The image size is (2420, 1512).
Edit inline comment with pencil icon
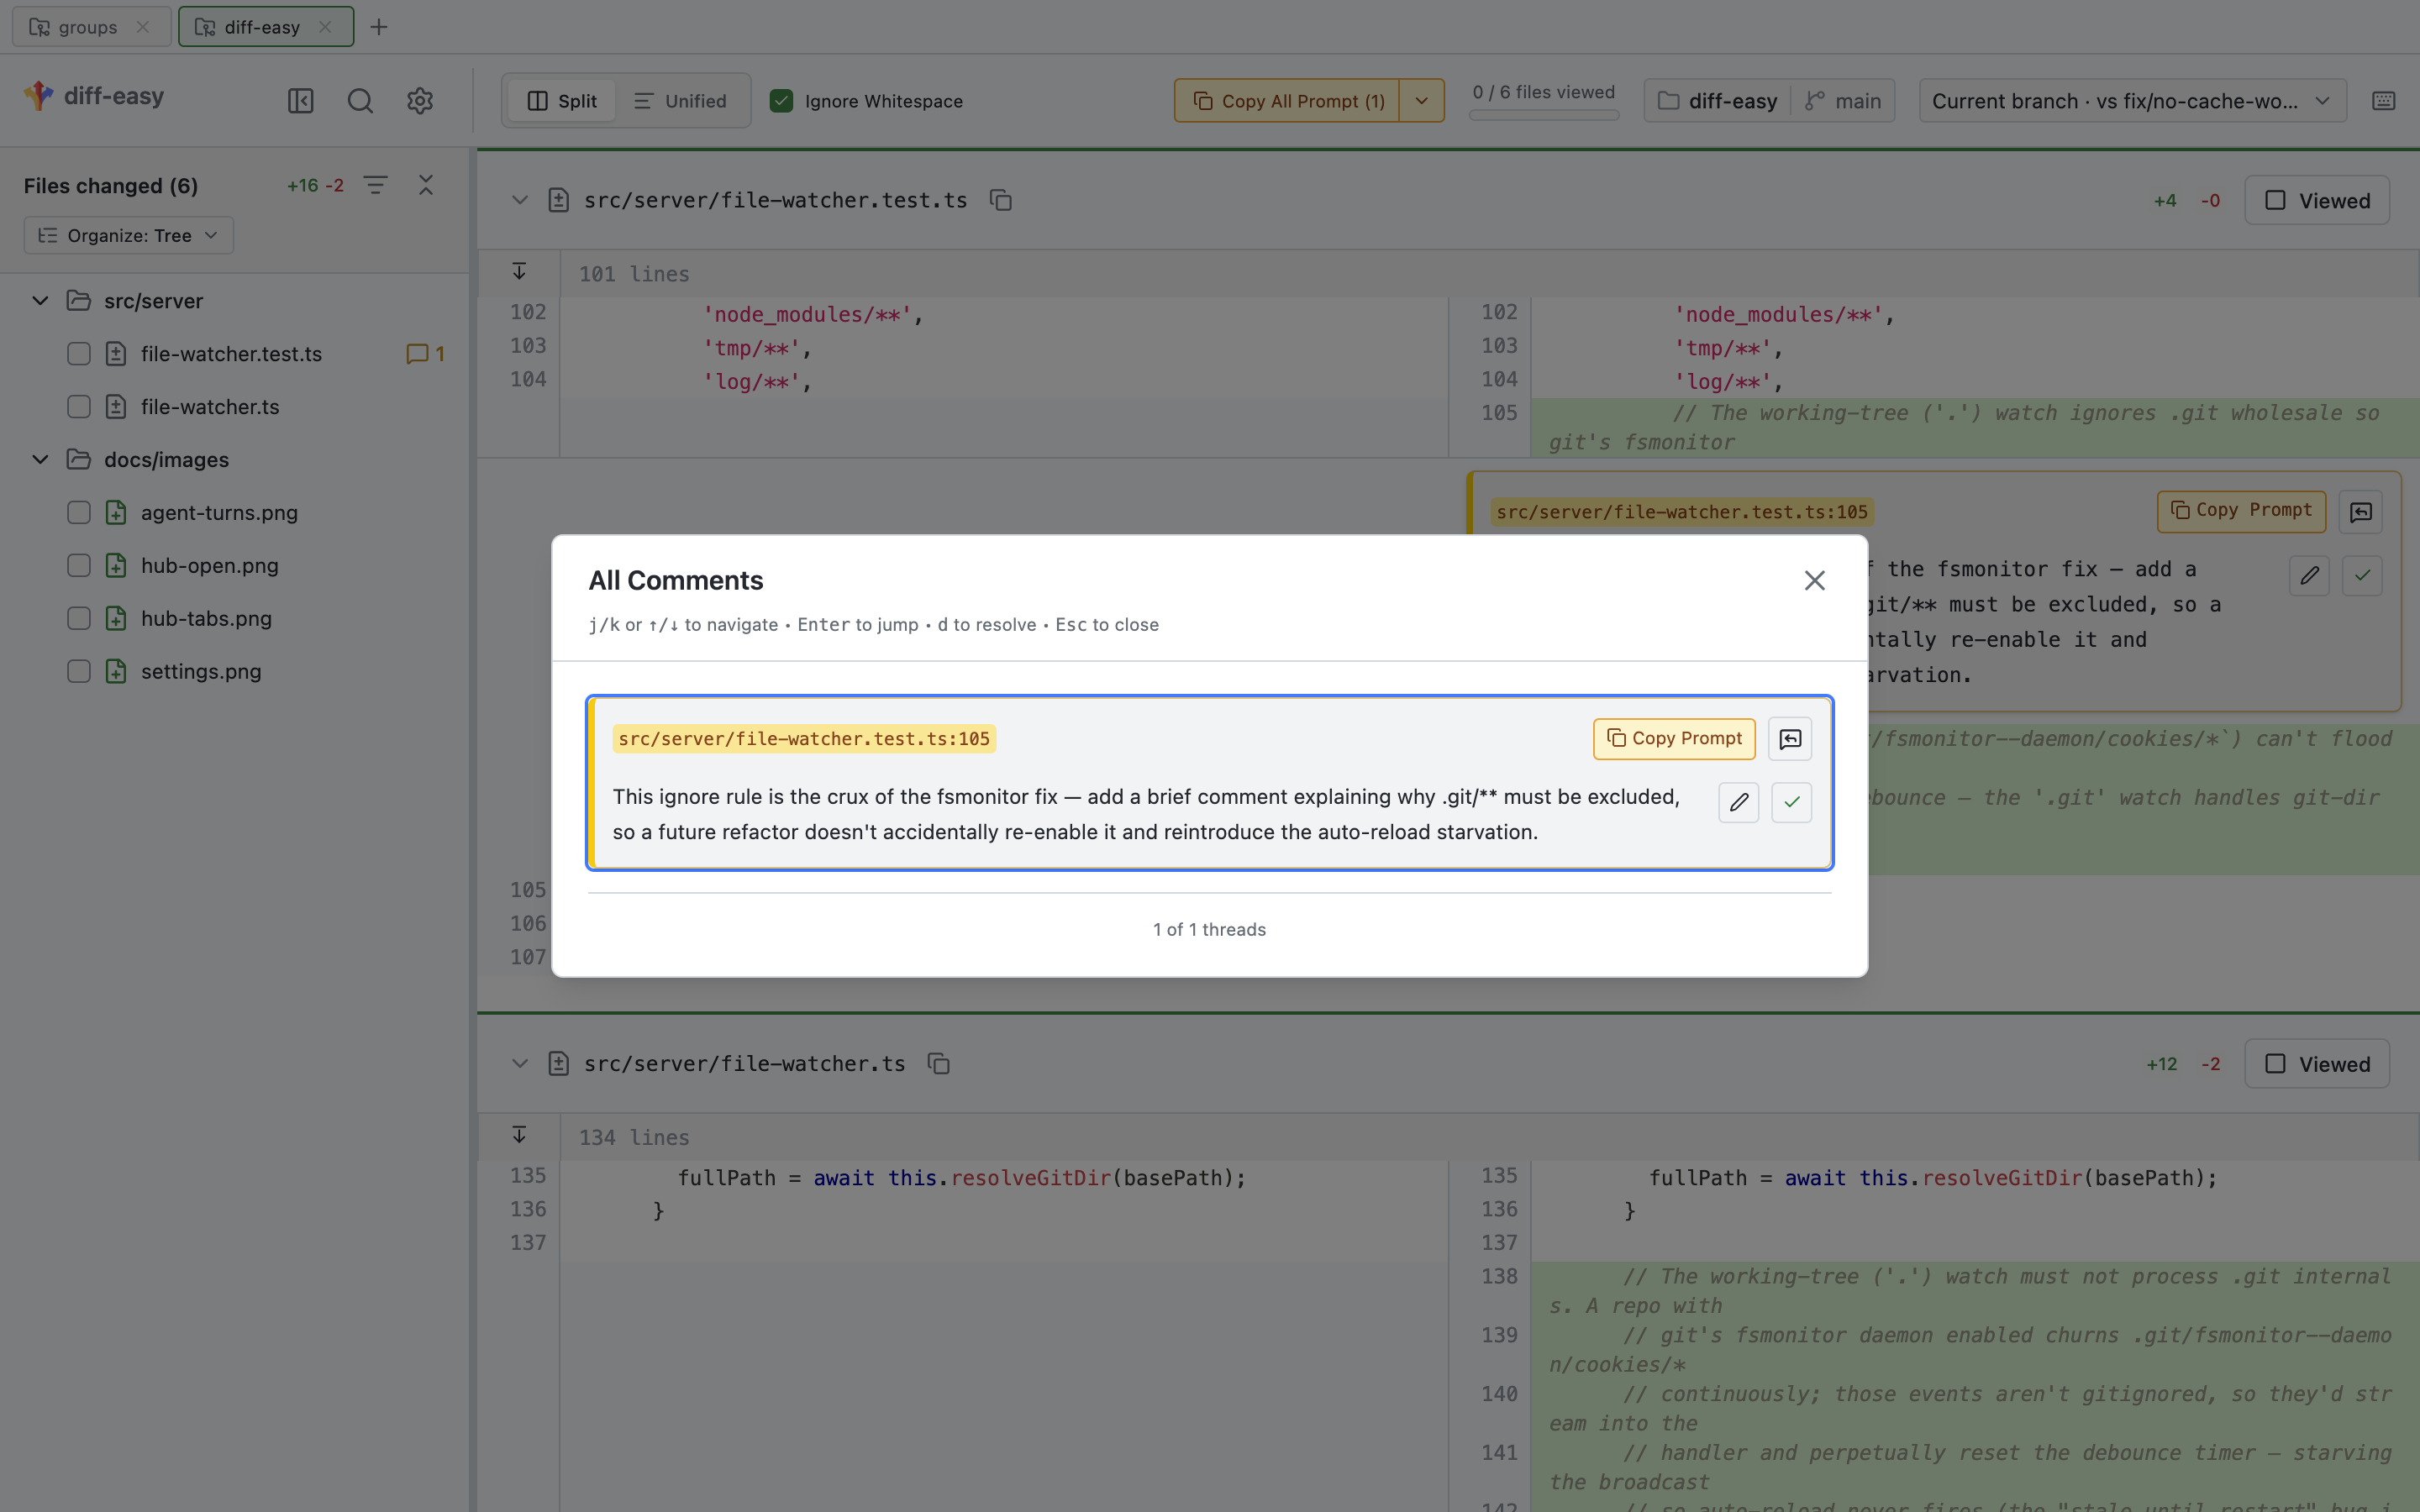2309,575
